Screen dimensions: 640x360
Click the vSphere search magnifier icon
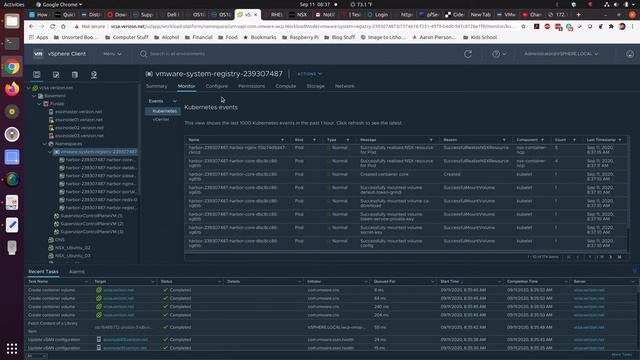click(143, 54)
